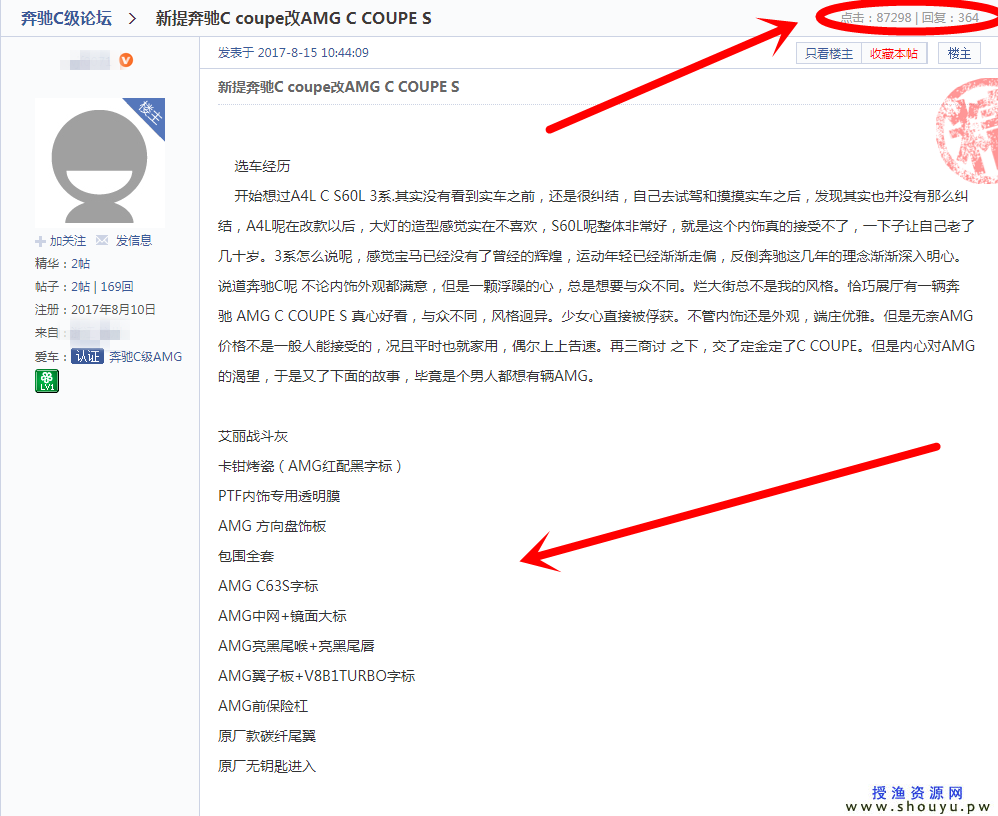The image size is (998, 816).
Task: Click the green LV1 level badge icon
Action: (47, 381)
